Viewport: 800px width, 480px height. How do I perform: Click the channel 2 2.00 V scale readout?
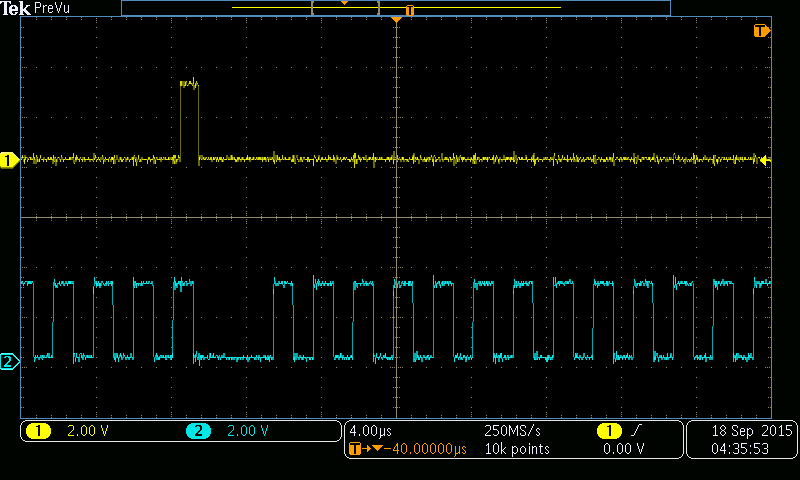pos(247,431)
